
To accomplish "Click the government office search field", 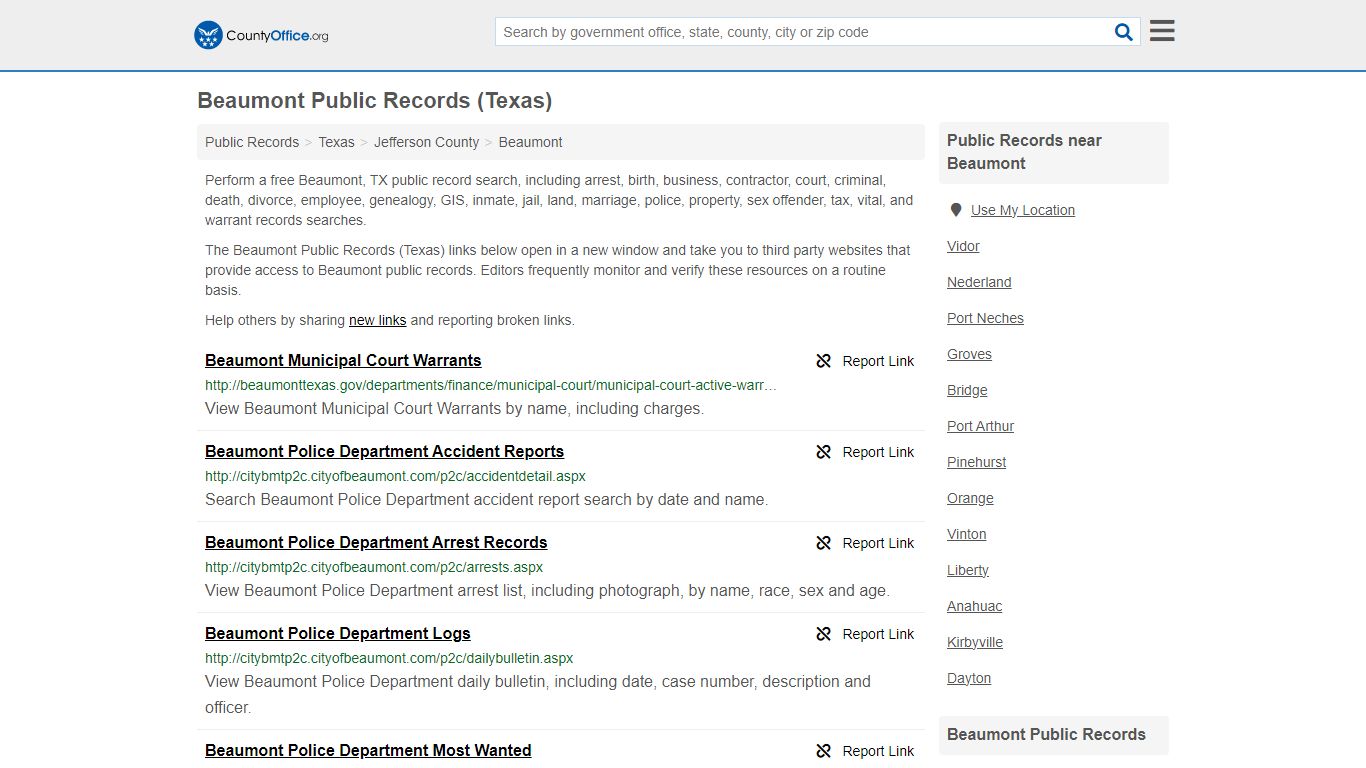I will 800,31.
